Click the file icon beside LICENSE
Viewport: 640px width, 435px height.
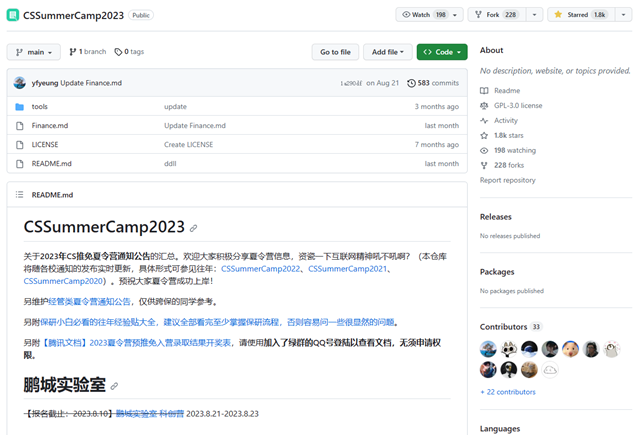(20, 145)
